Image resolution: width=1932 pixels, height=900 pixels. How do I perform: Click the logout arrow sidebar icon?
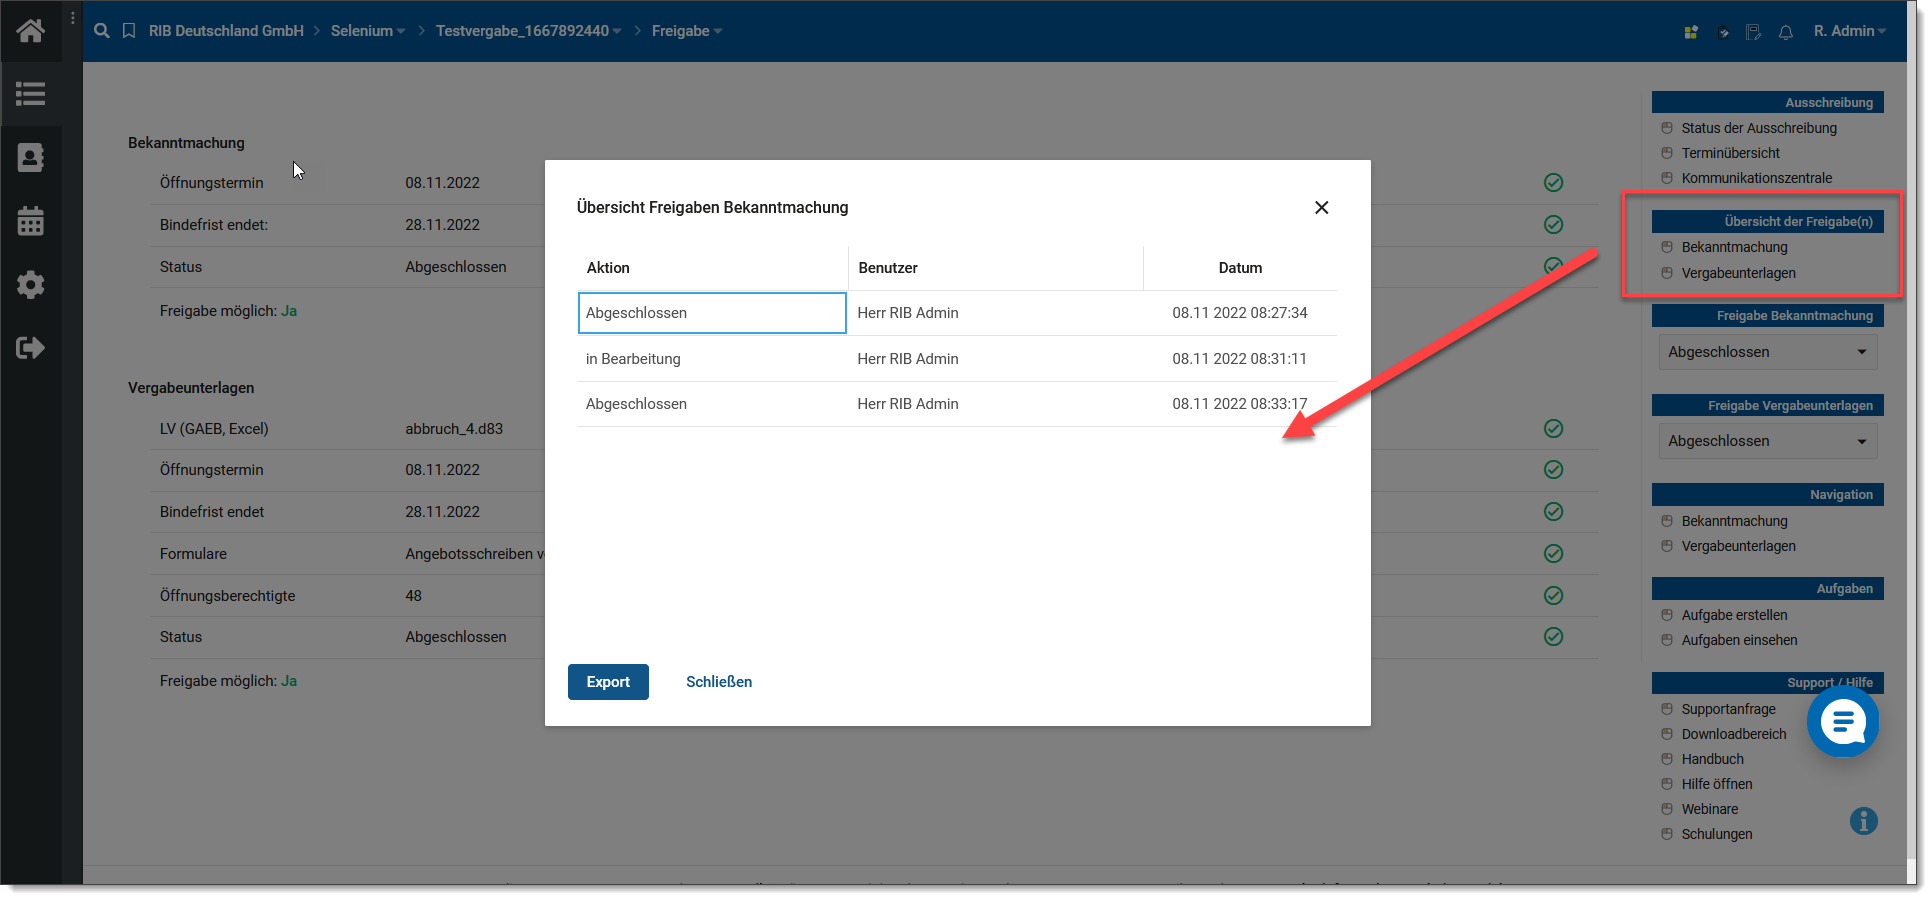point(30,348)
